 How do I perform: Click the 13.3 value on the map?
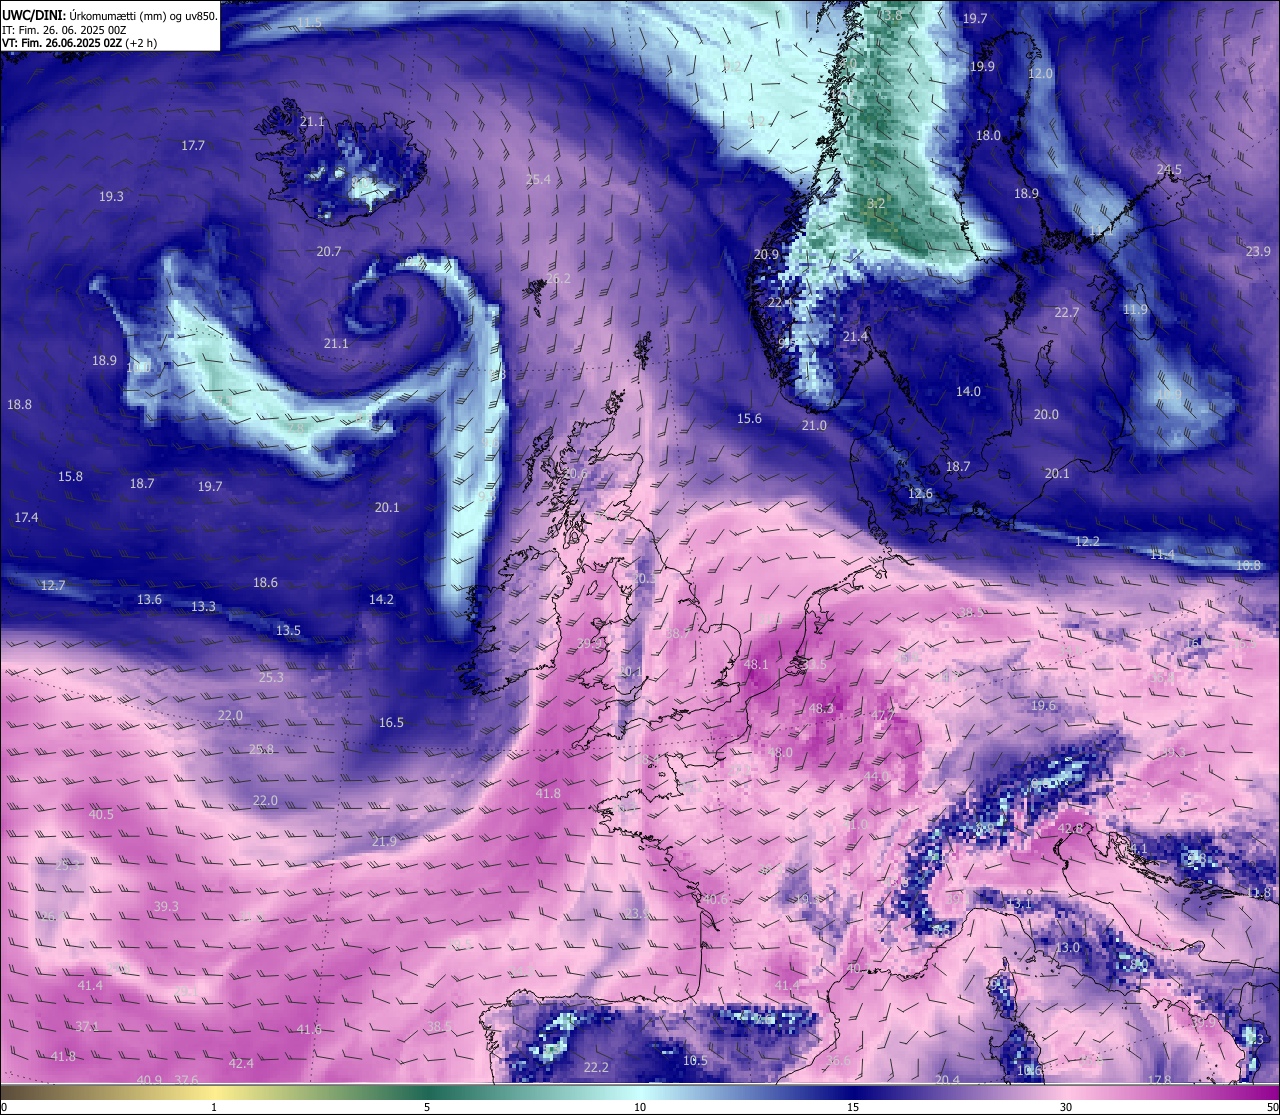(203, 607)
